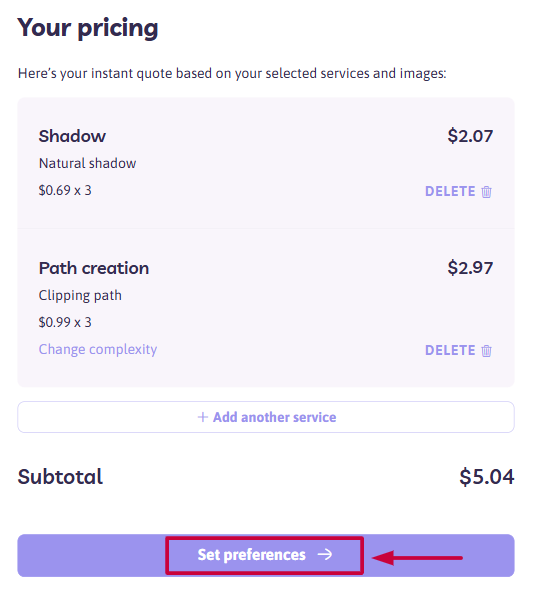This screenshot has height=592, width=535.
Task: Select the Shadow service heading
Action: click(x=72, y=136)
